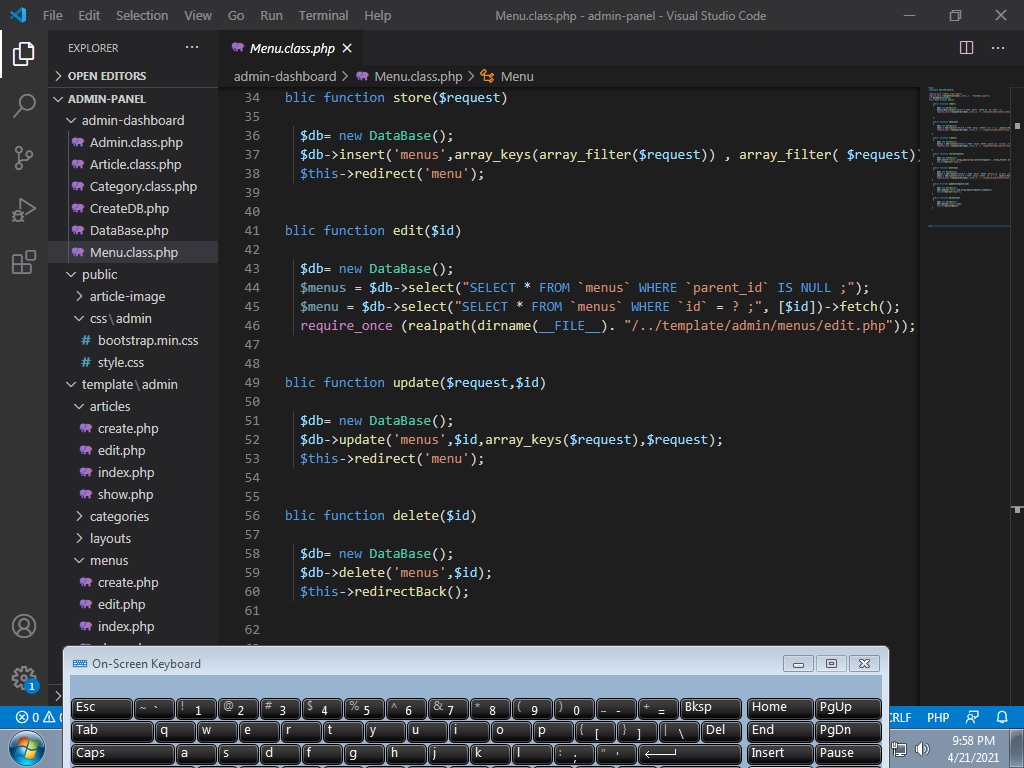The height and width of the screenshot is (768, 1024).
Task: Open the Accounts menu icon
Action: coord(24,626)
